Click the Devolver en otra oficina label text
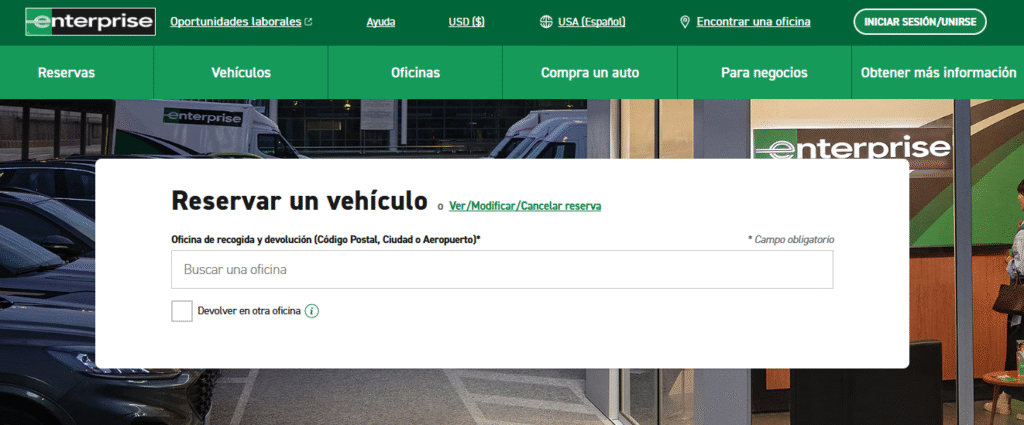Screen dimensions: 1024x425 249,311
